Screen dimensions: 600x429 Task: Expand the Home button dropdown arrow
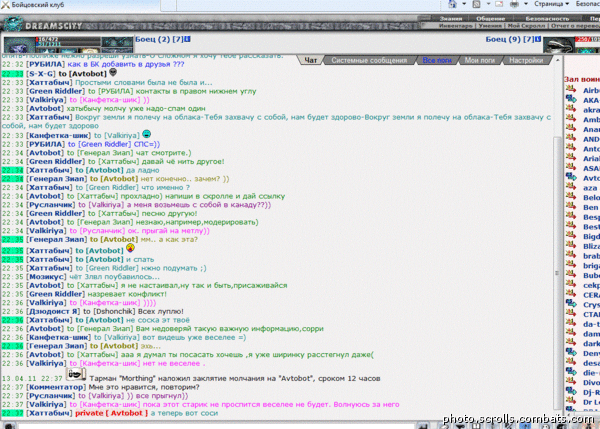coord(464,4)
